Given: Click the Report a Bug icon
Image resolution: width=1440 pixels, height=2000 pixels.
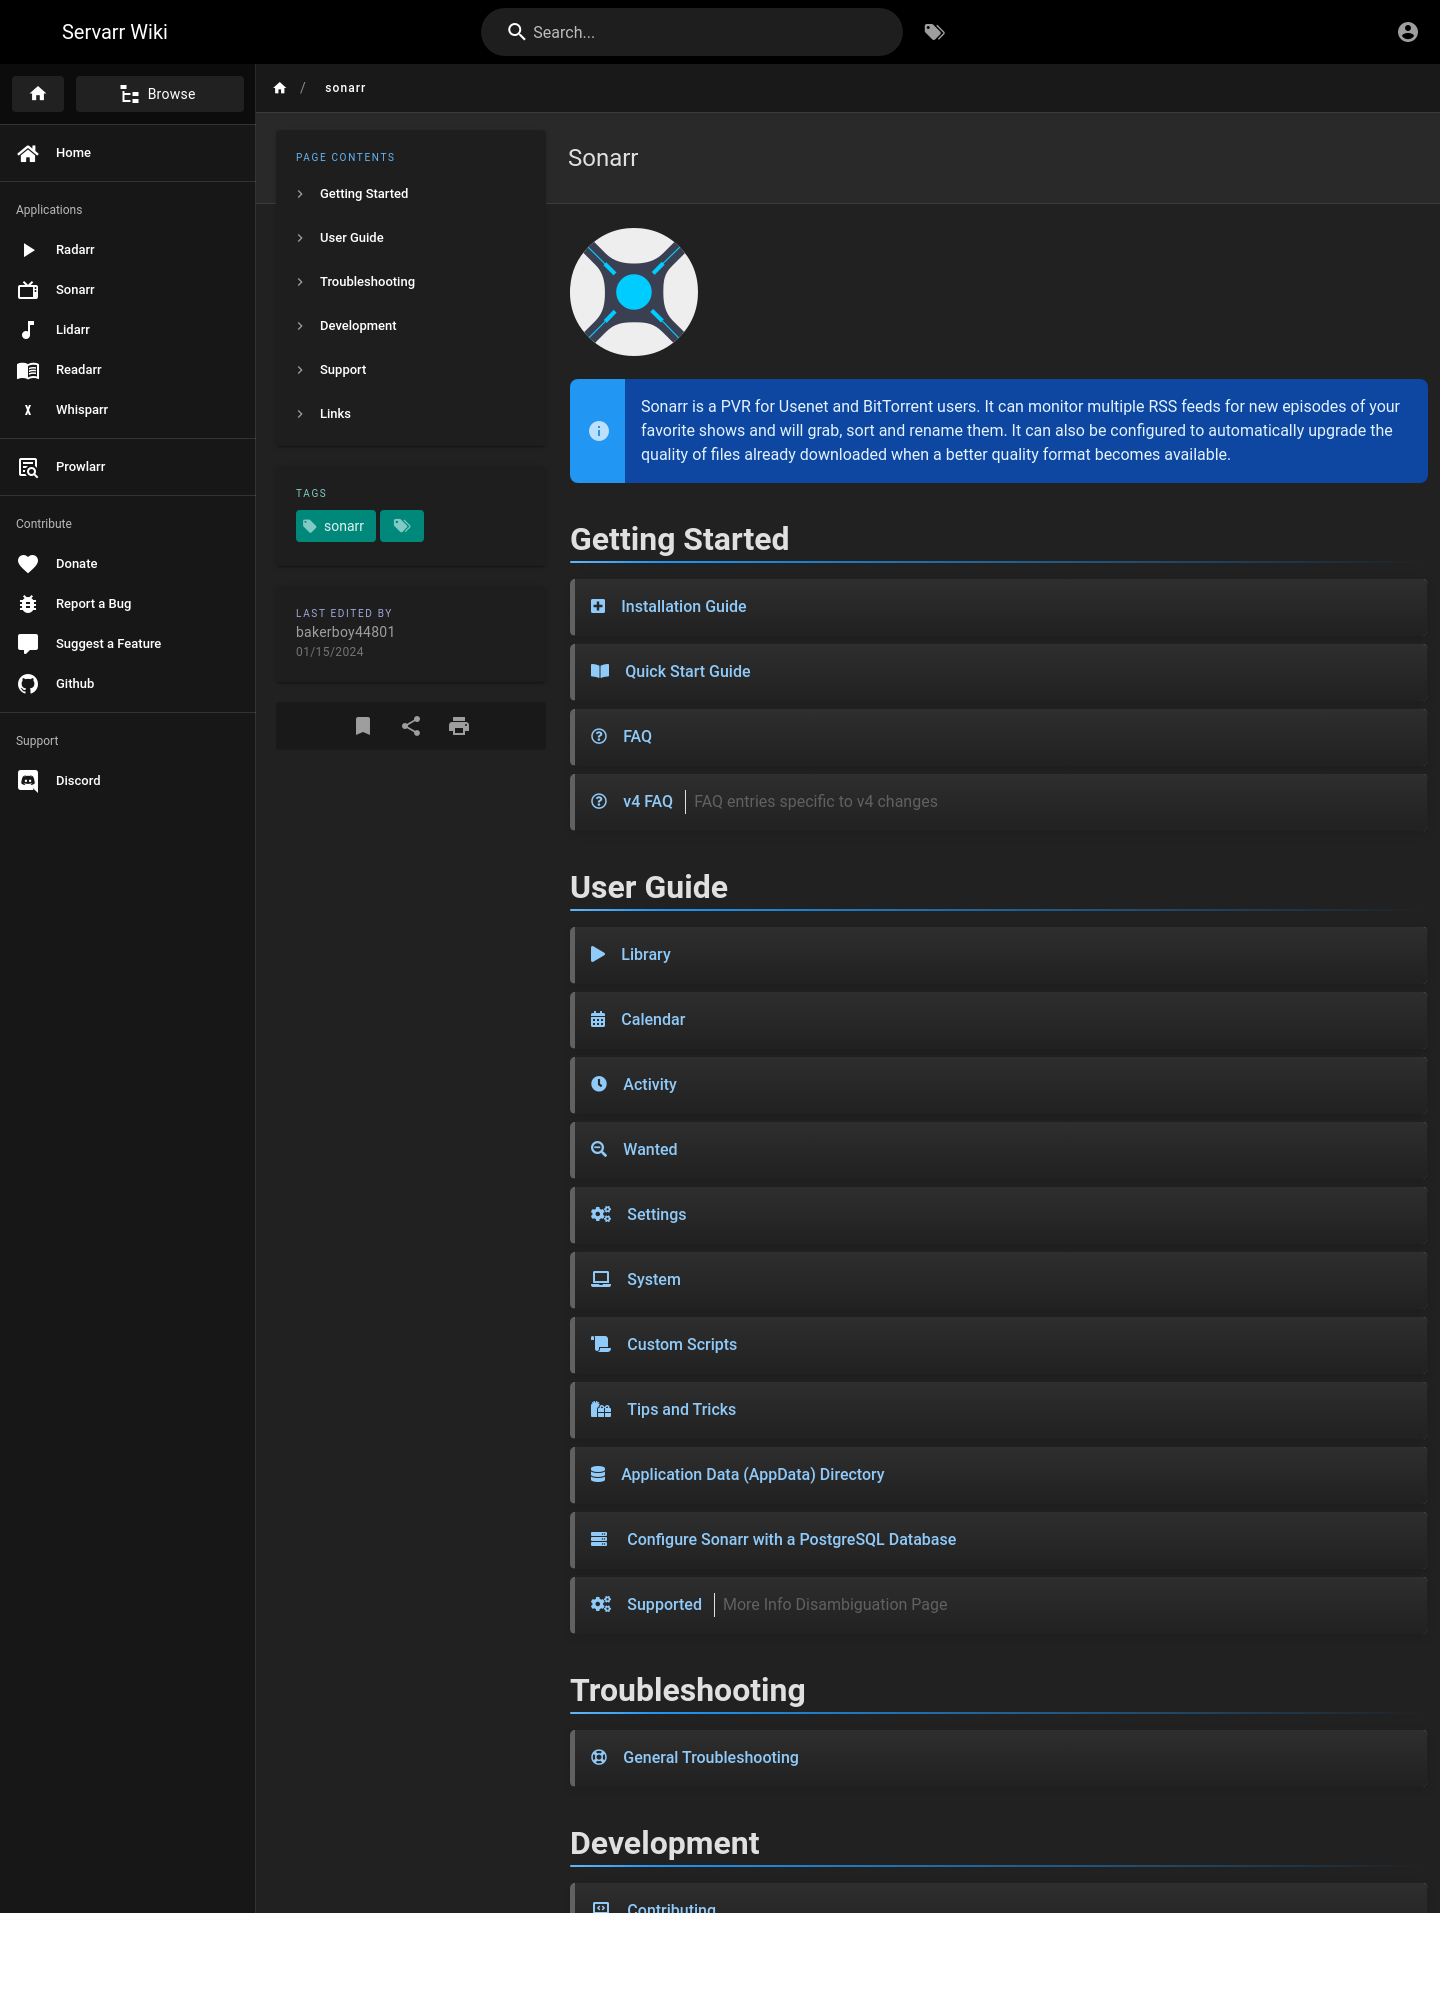Looking at the screenshot, I should 28,604.
